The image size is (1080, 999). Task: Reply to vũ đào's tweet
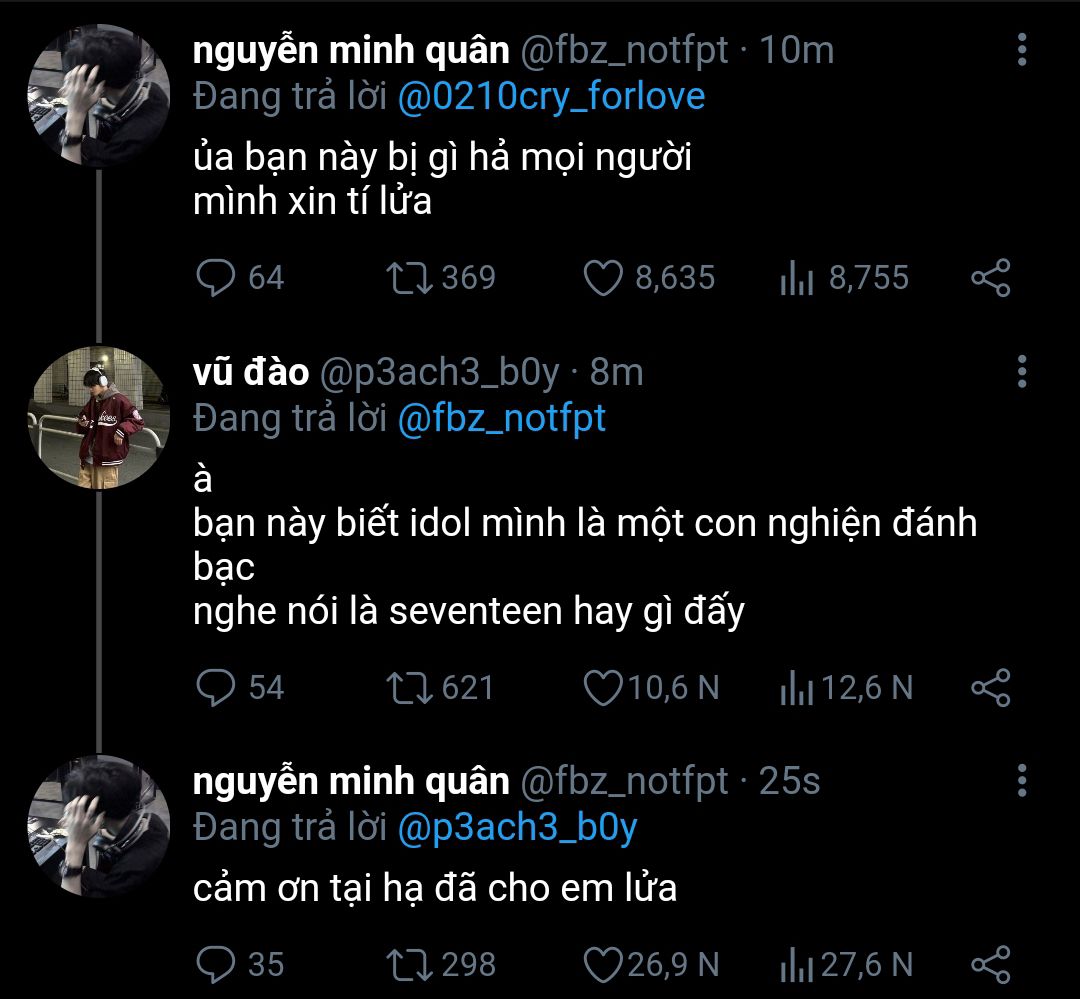click(215, 687)
